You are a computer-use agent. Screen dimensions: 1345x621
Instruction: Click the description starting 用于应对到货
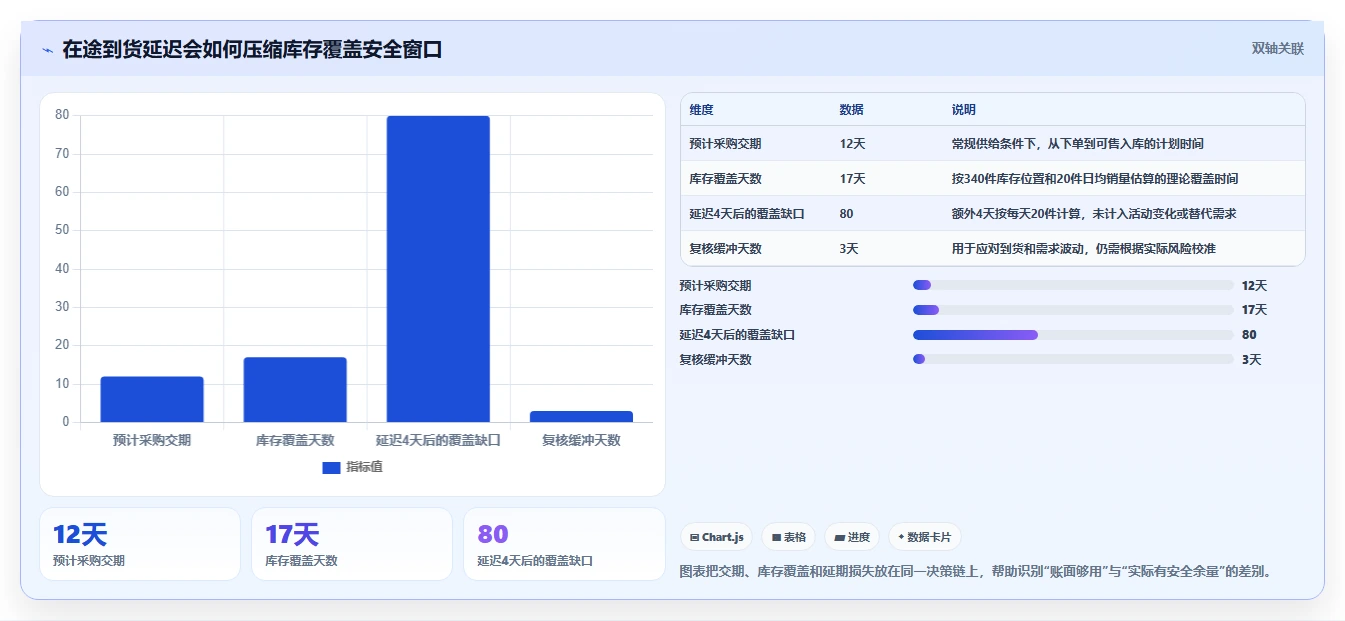pos(1084,249)
